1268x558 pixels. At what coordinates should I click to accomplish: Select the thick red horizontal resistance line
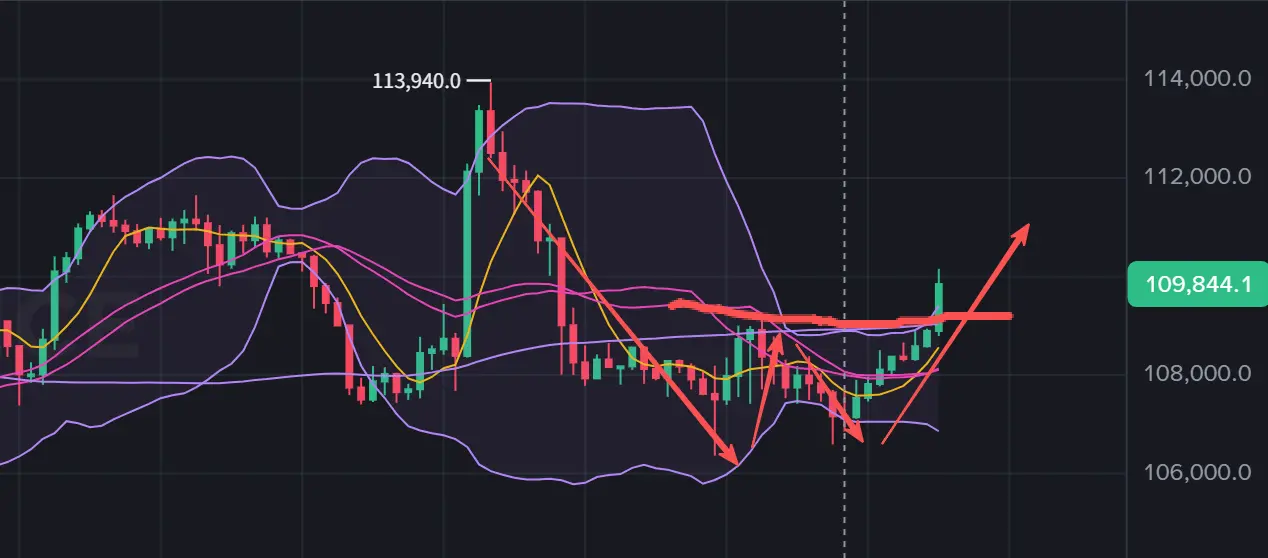tap(840, 318)
